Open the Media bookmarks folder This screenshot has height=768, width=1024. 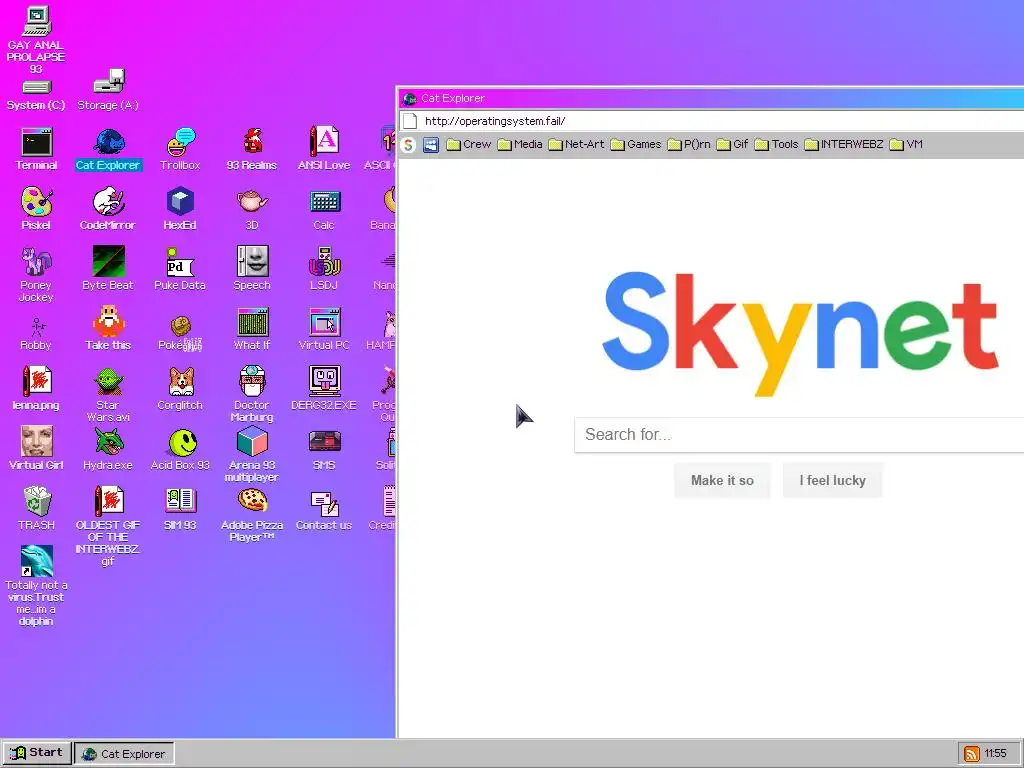tap(520, 144)
